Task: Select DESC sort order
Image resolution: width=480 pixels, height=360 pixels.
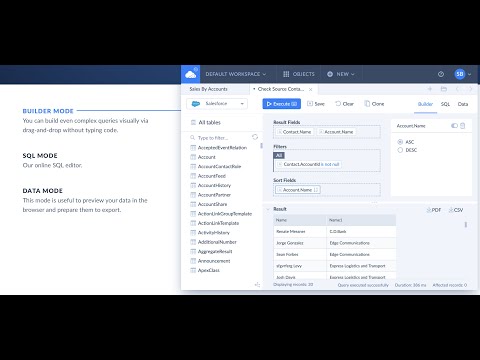Action: [407, 150]
